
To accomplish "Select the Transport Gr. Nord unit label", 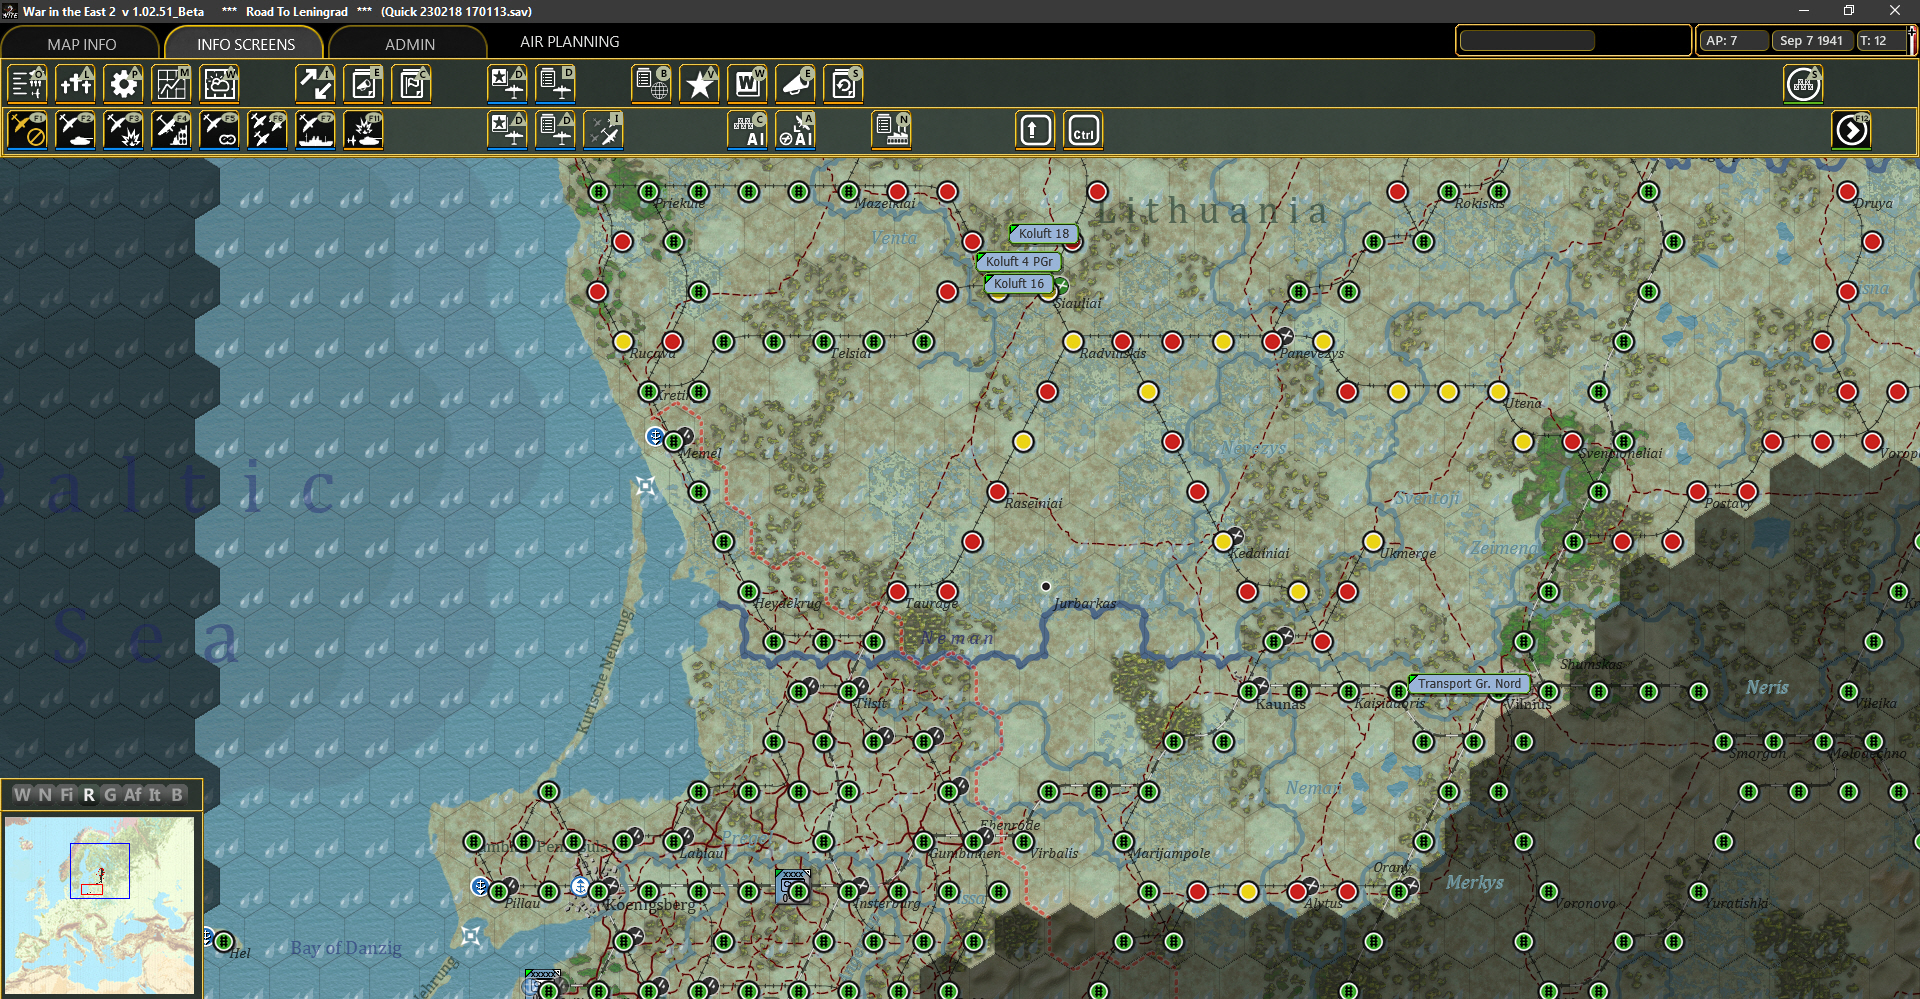I will [1469, 684].
